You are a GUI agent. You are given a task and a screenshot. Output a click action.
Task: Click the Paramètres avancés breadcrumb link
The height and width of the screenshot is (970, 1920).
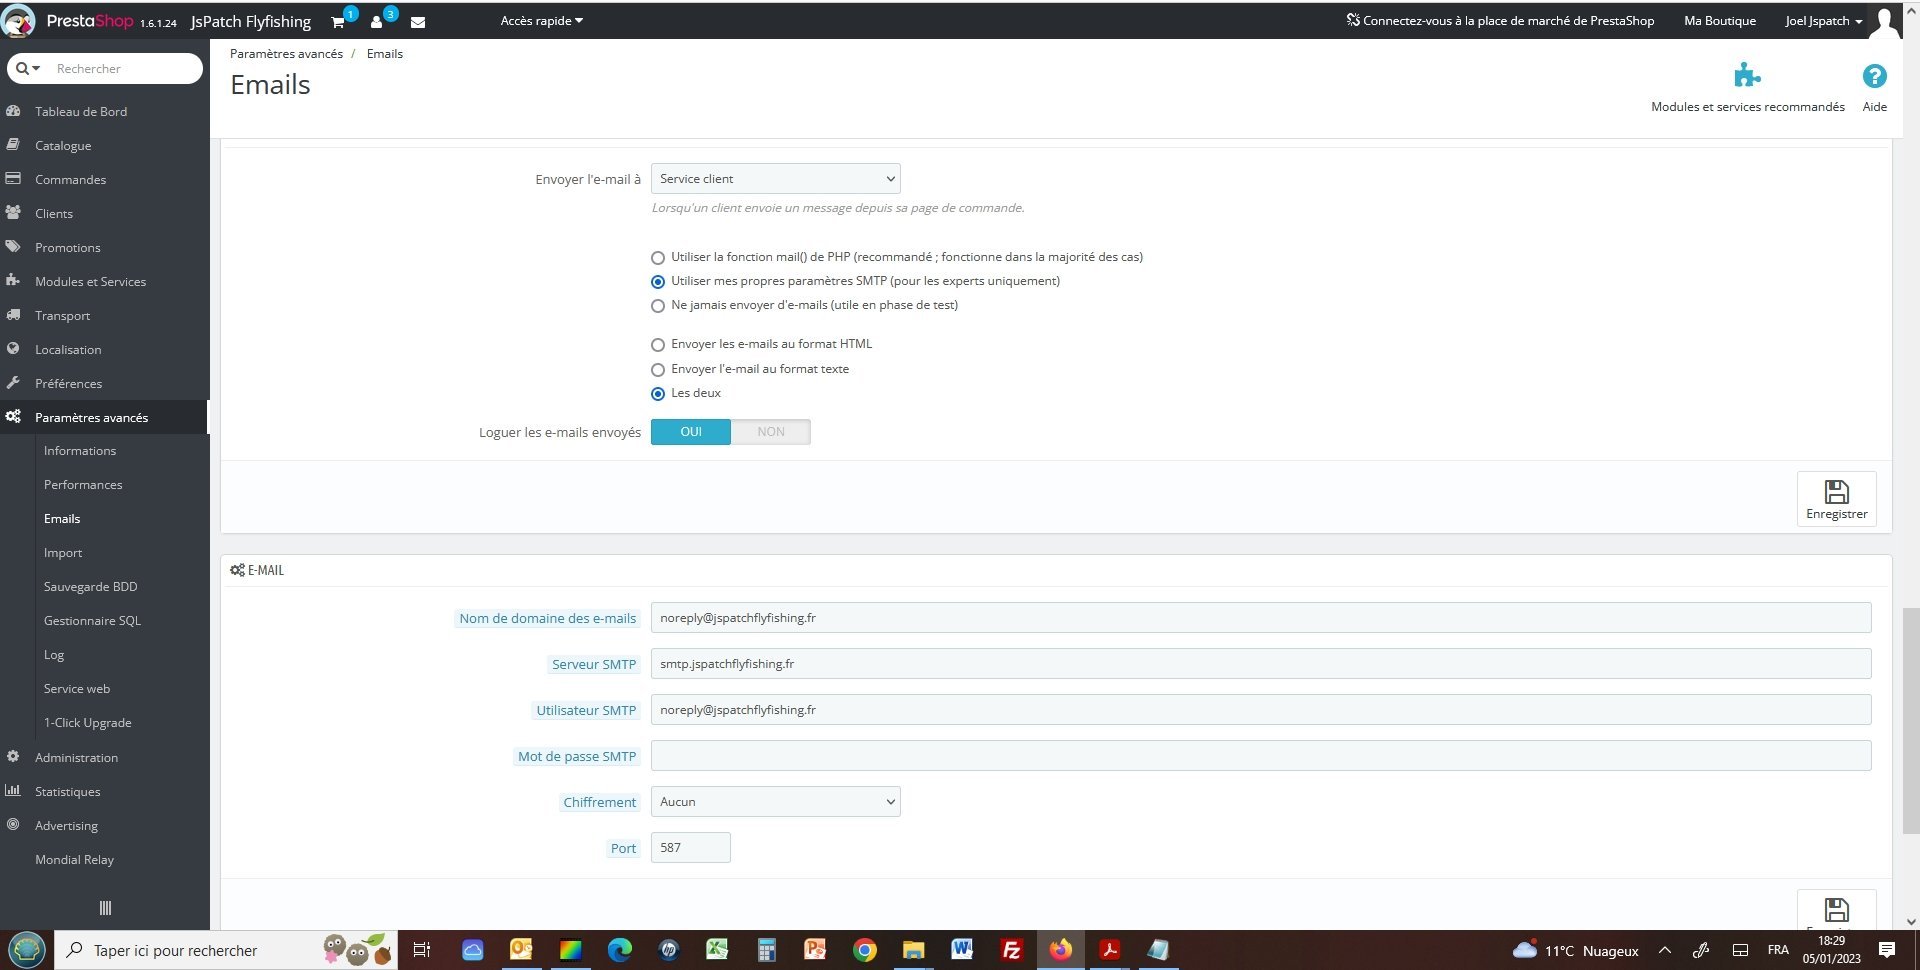[x=286, y=54]
